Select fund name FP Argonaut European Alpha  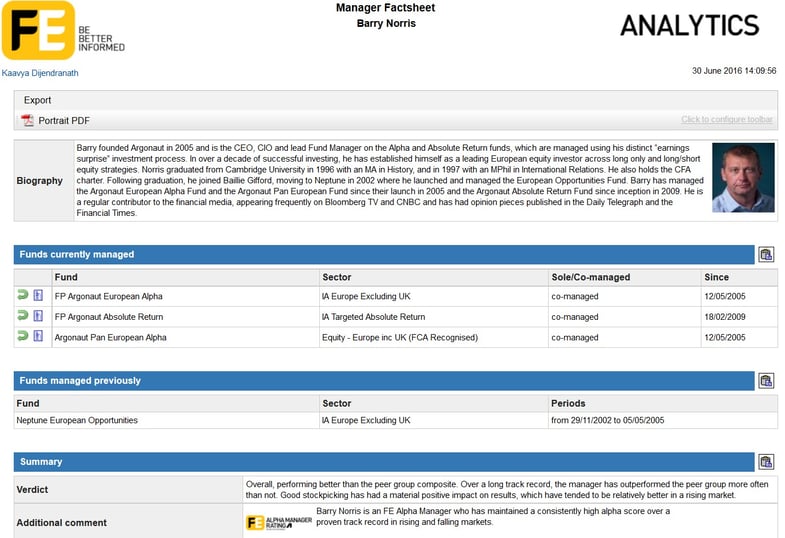point(109,296)
